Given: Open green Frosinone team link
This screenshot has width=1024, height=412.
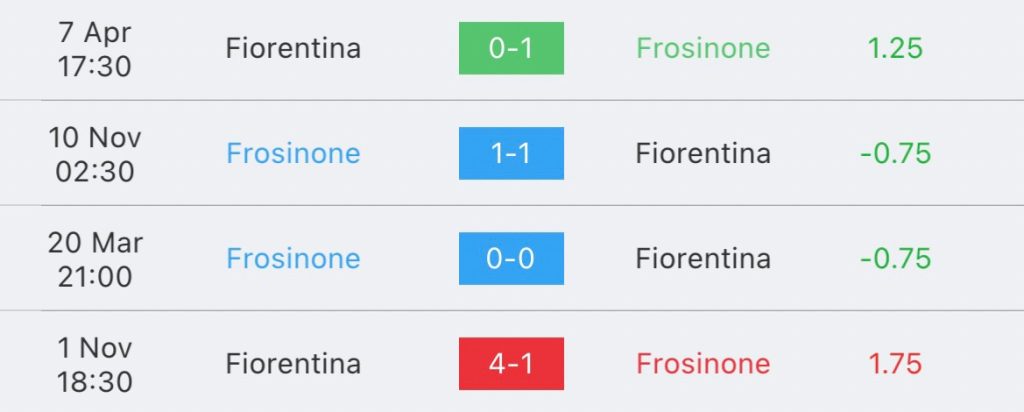Looking at the screenshot, I should point(703,48).
